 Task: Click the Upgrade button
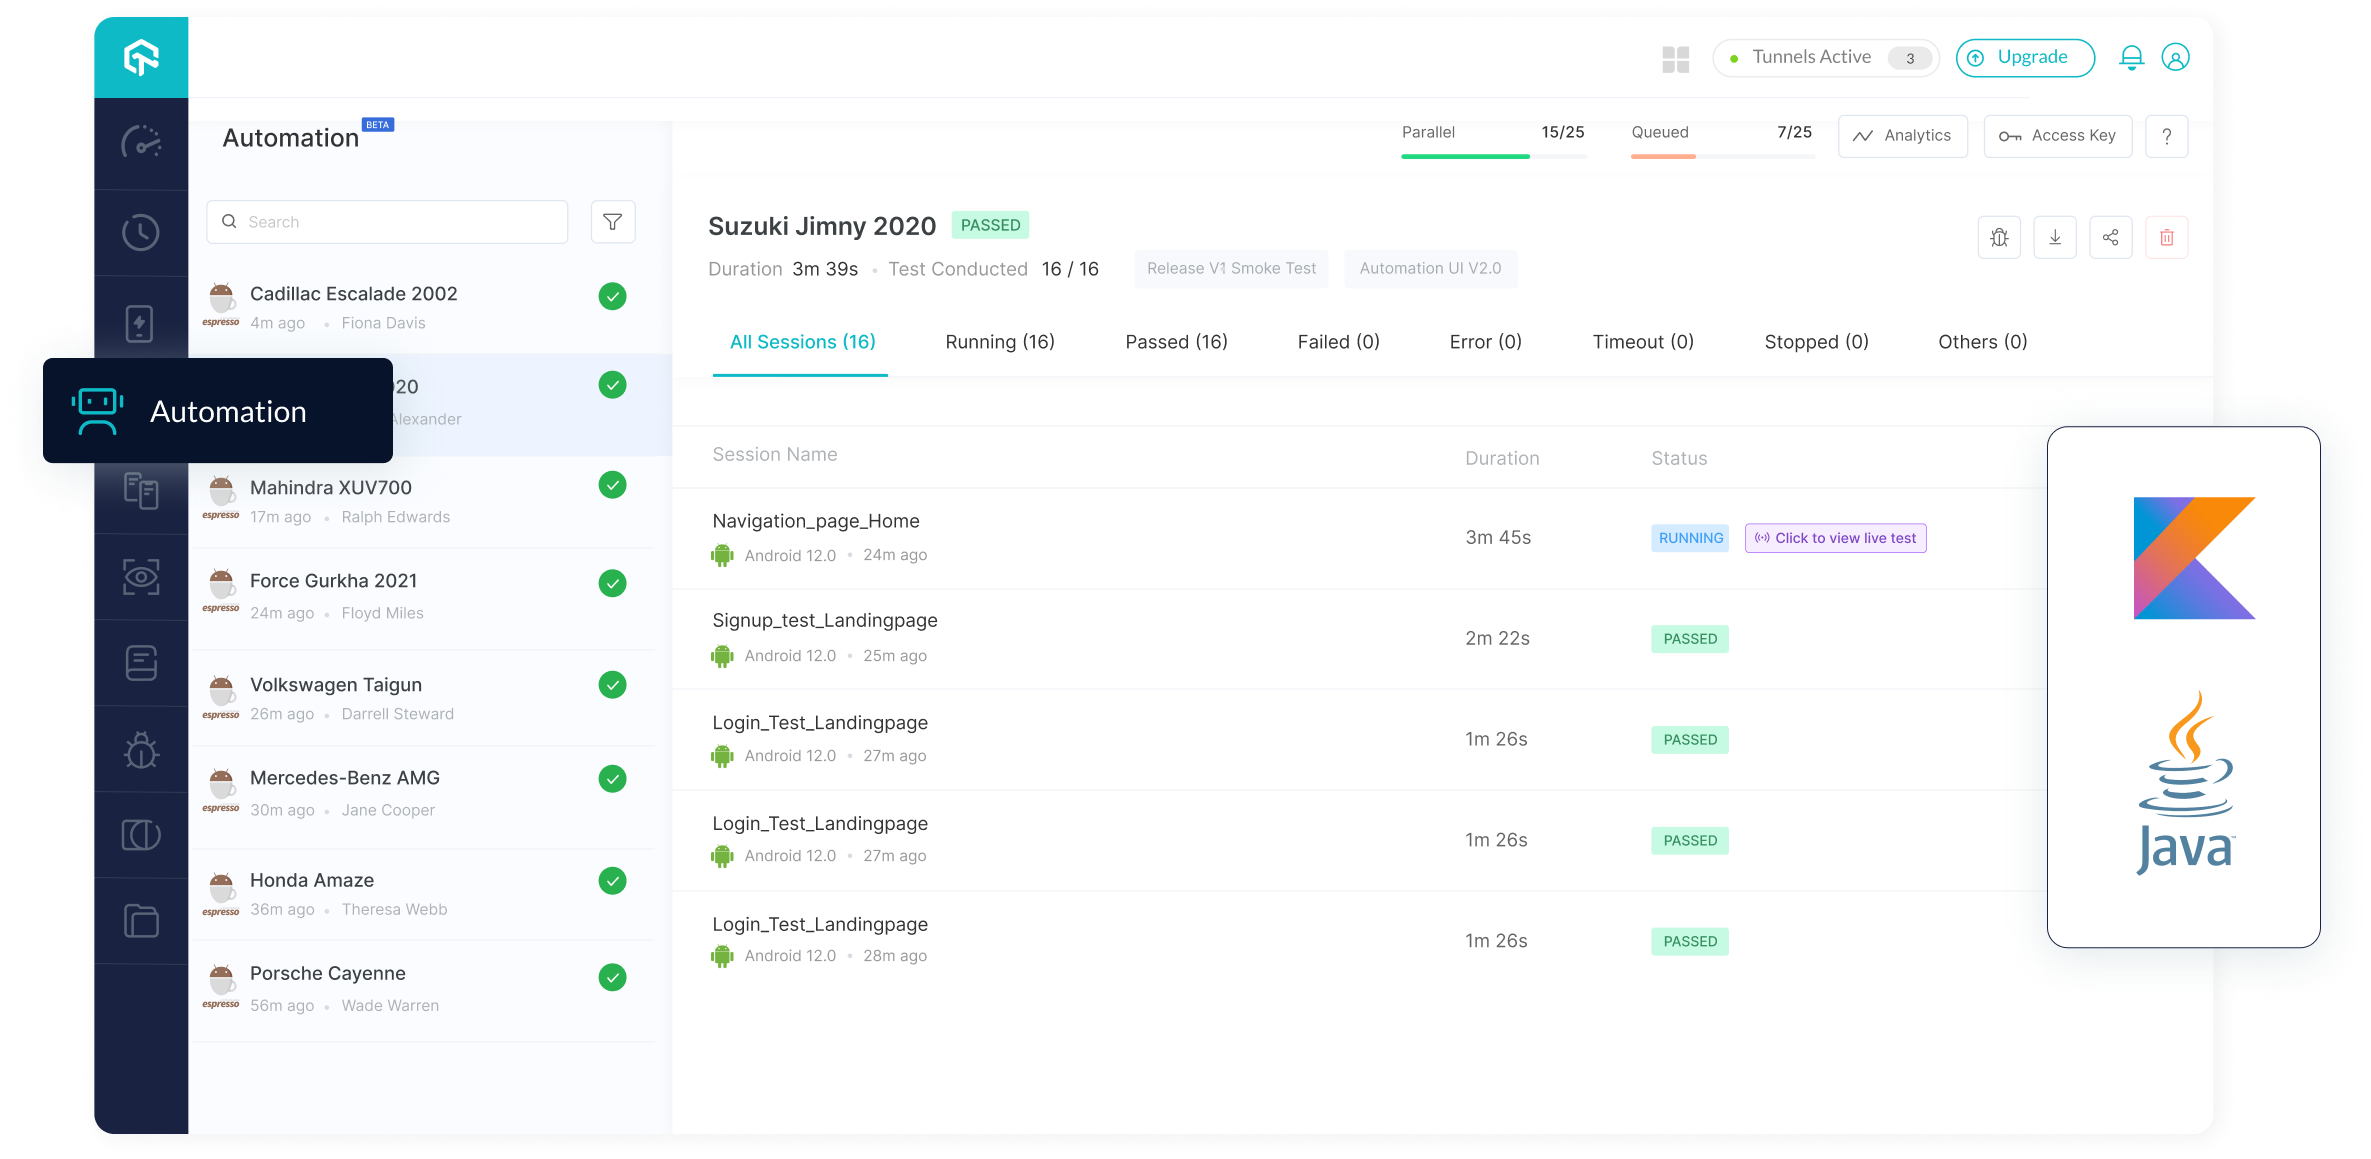[x=2024, y=58]
